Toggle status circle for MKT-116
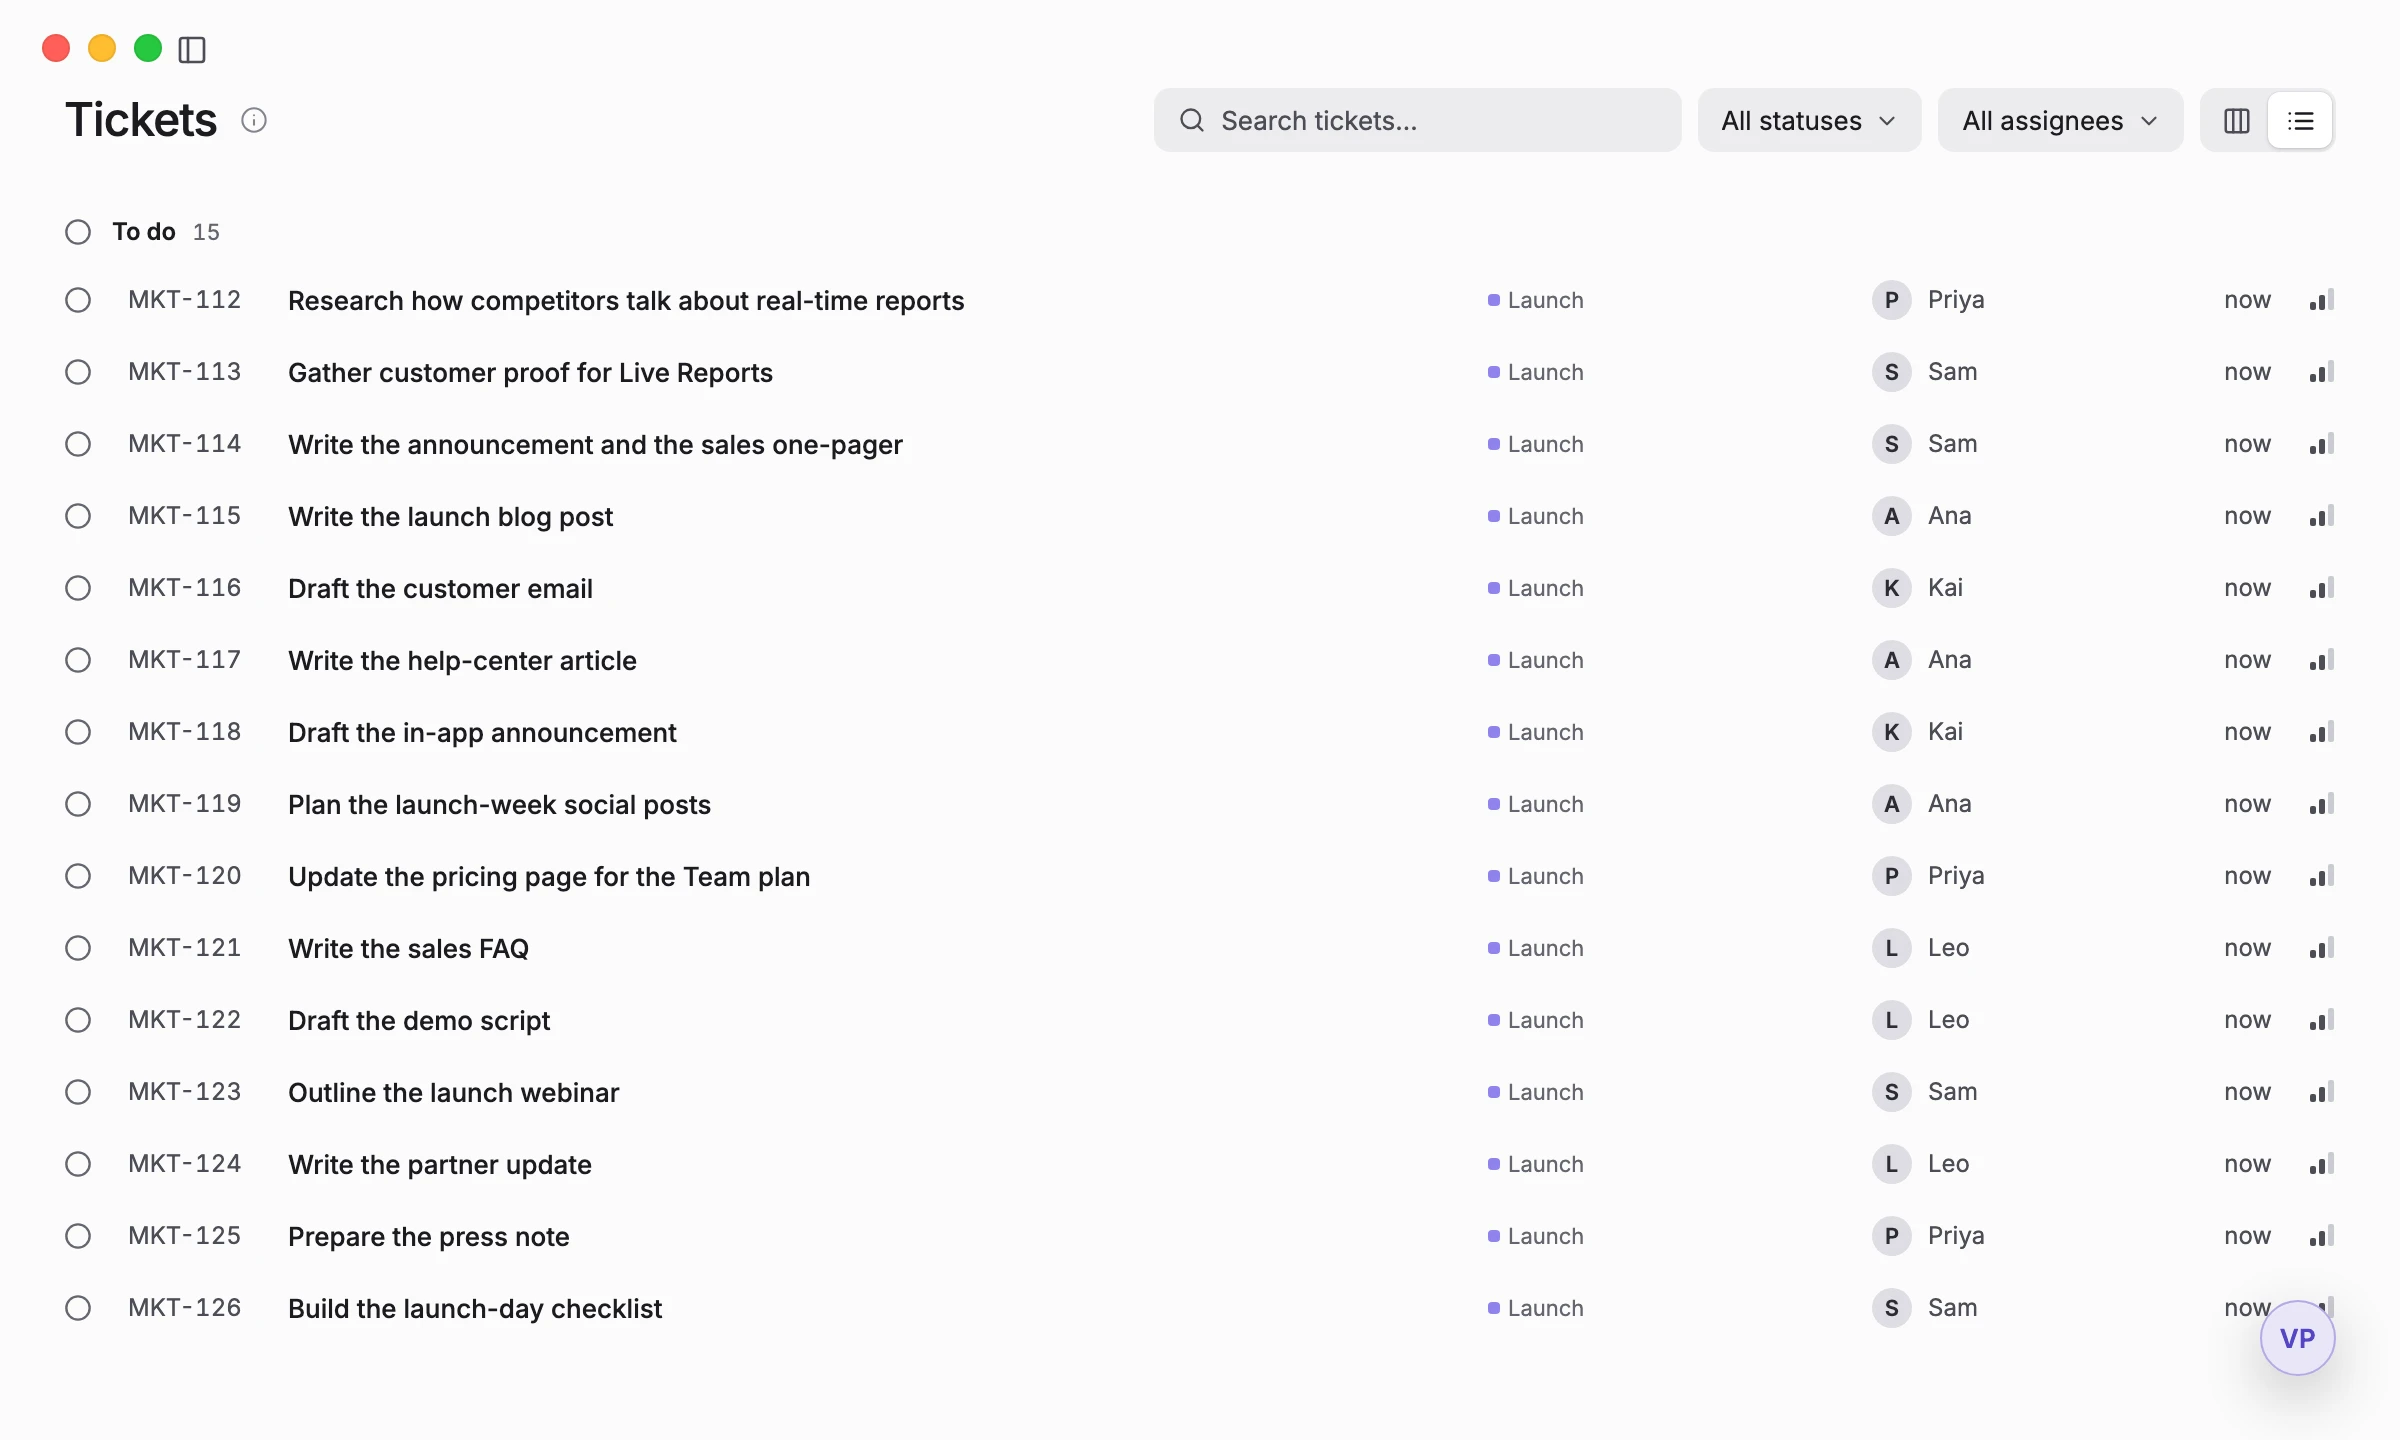This screenshot has height=1440, width=2400. [x=78, y=588]
